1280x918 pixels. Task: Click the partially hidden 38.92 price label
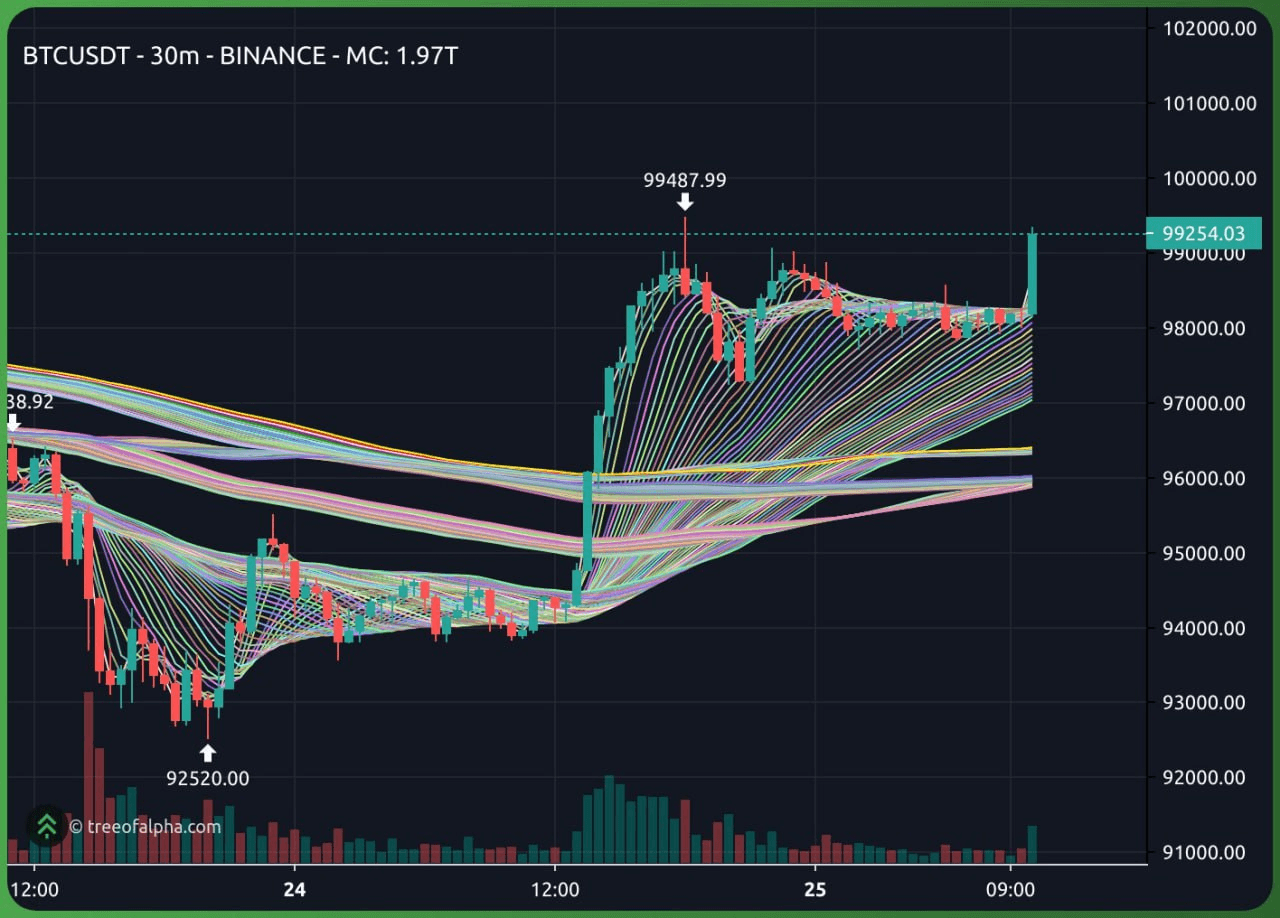[29, 402]
